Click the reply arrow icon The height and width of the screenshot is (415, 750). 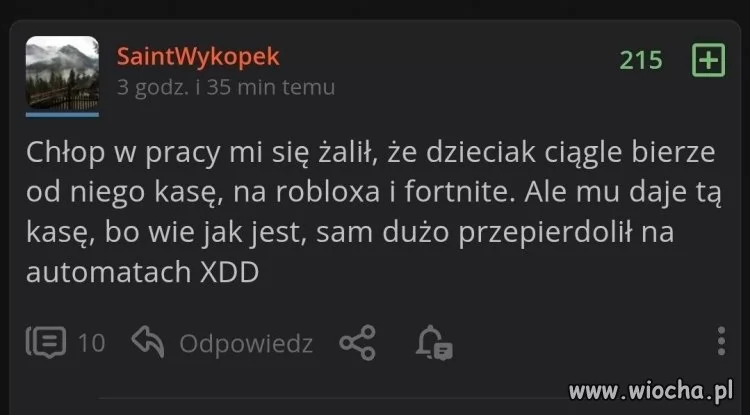(x=148, y=341)
